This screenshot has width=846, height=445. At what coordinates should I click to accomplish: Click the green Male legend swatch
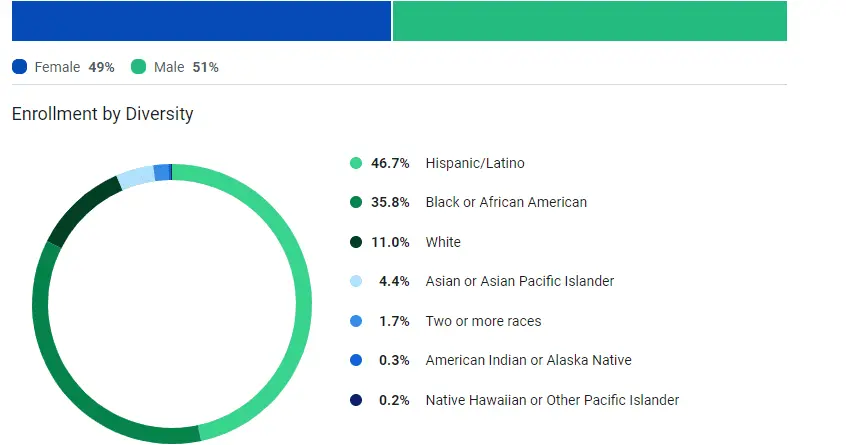138,67
